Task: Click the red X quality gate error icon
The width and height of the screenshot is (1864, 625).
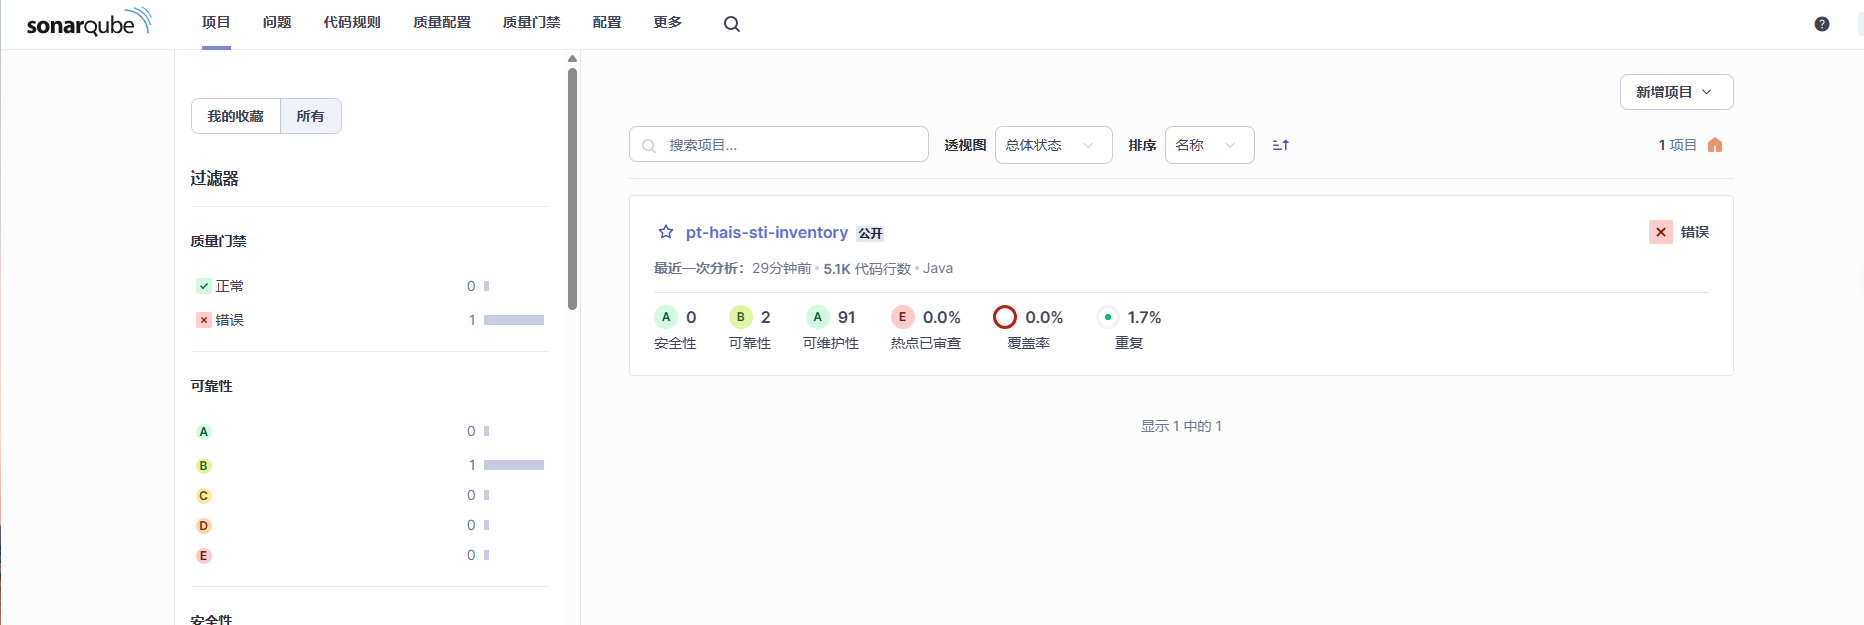Action: pyautogui.click(x=1661, y=232)
